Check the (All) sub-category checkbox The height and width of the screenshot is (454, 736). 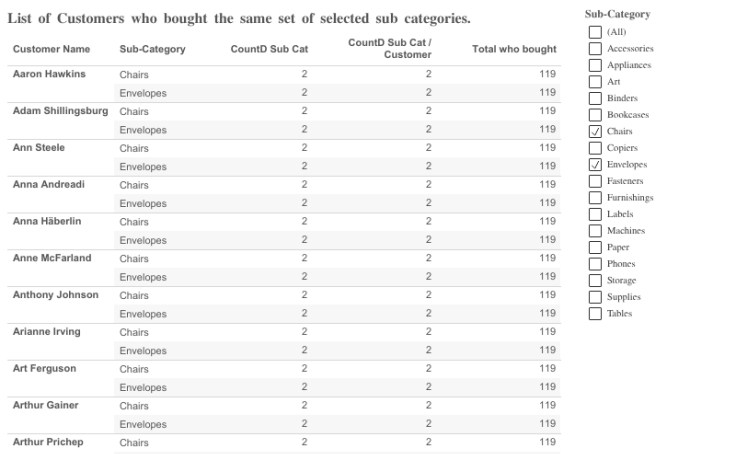click(x=595, y=32)
